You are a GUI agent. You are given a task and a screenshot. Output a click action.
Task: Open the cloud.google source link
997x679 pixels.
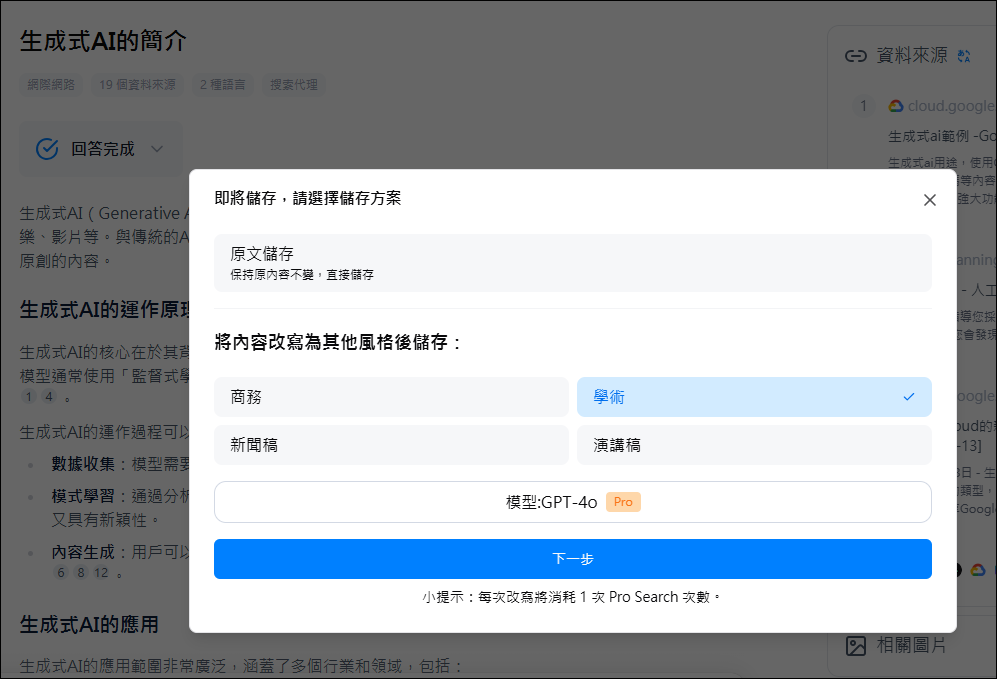coord(951,106)
